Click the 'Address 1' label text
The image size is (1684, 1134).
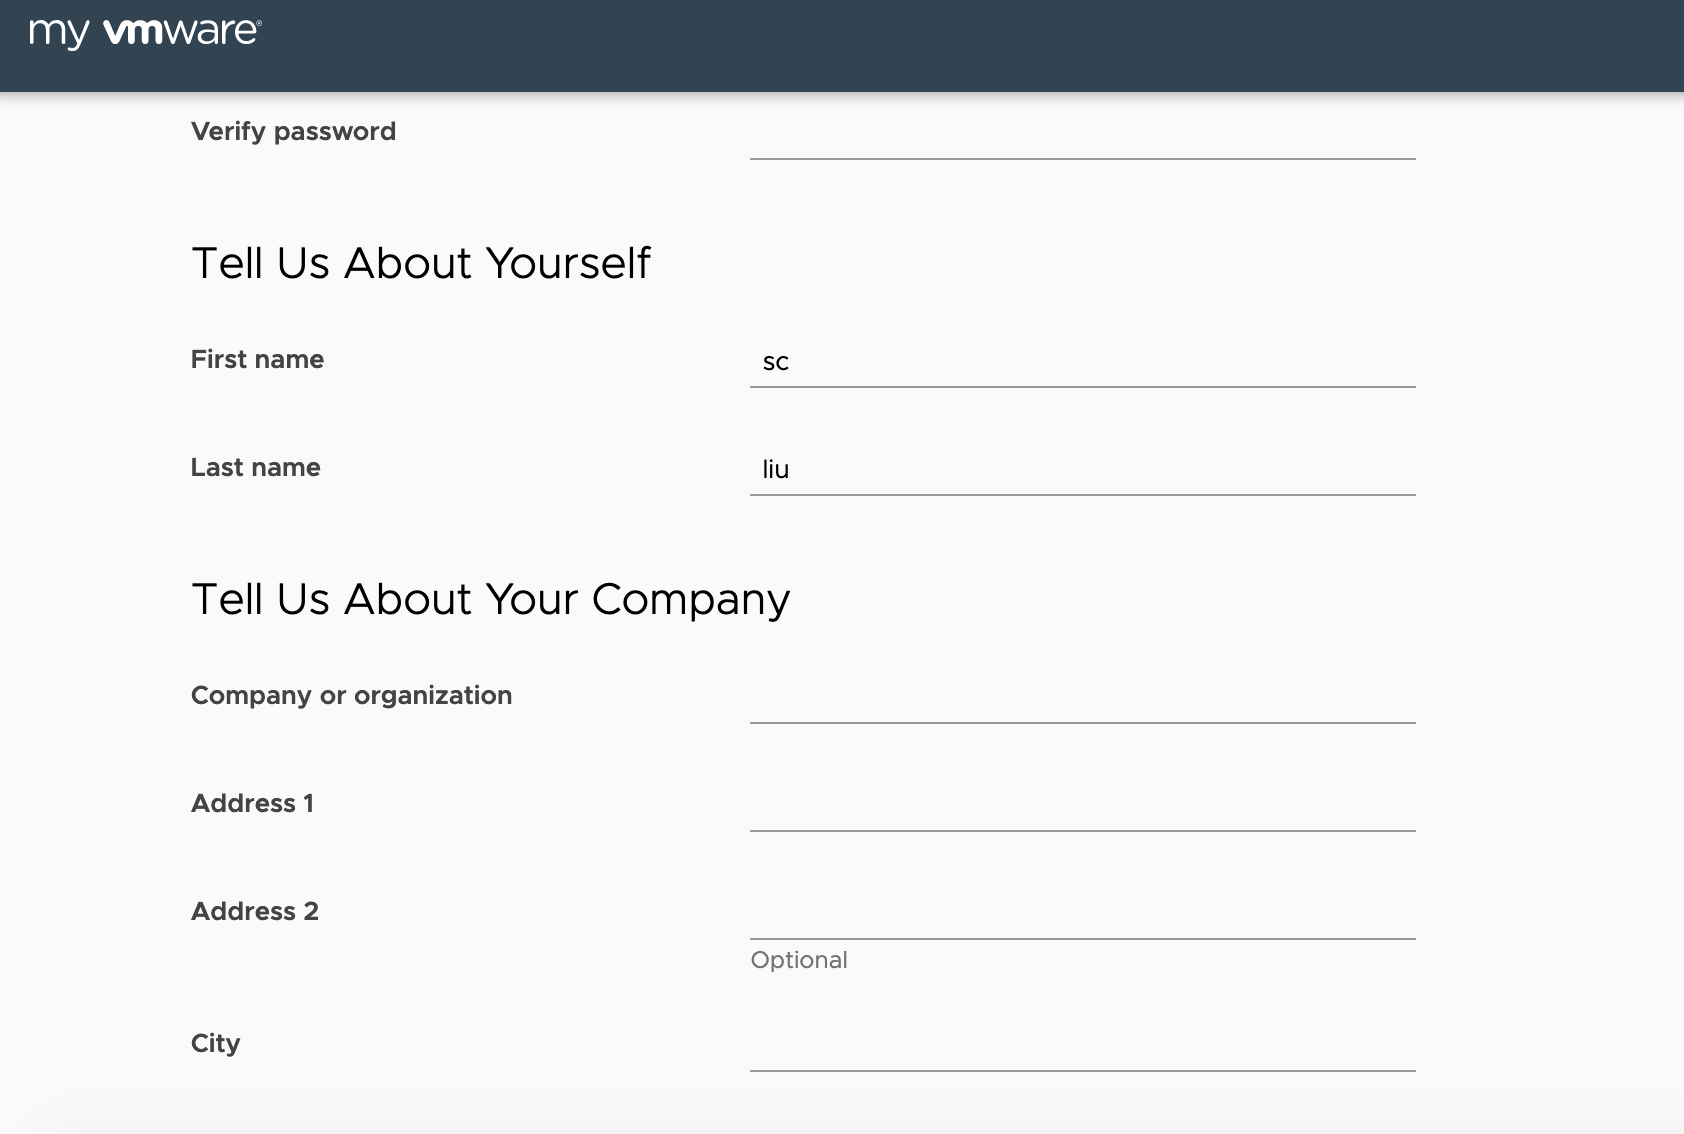[x=252, y=804]
